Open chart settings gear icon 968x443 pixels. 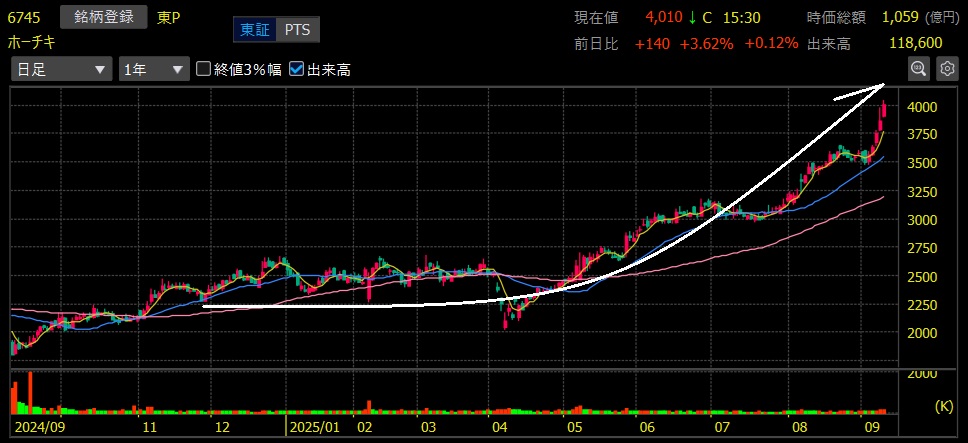click(x=947, y=68)
